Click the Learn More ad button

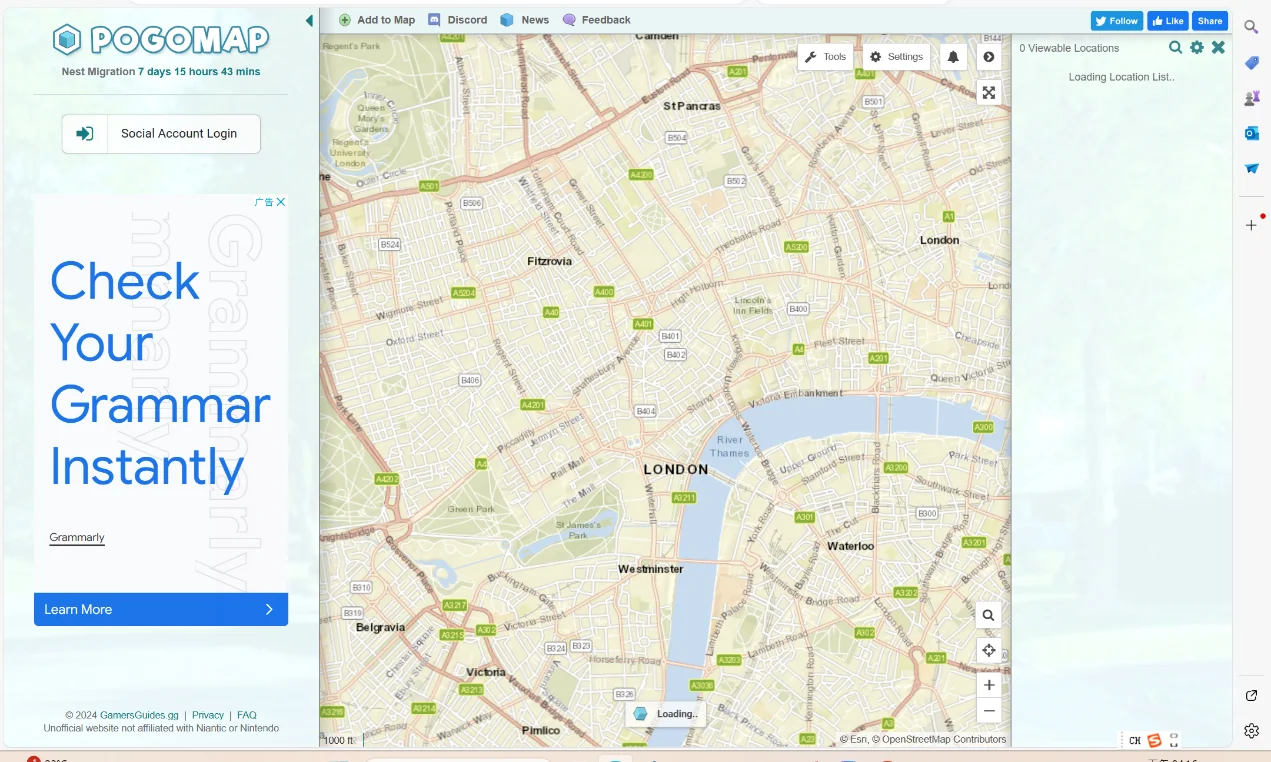pyautogui.click(x=161, y=609)
